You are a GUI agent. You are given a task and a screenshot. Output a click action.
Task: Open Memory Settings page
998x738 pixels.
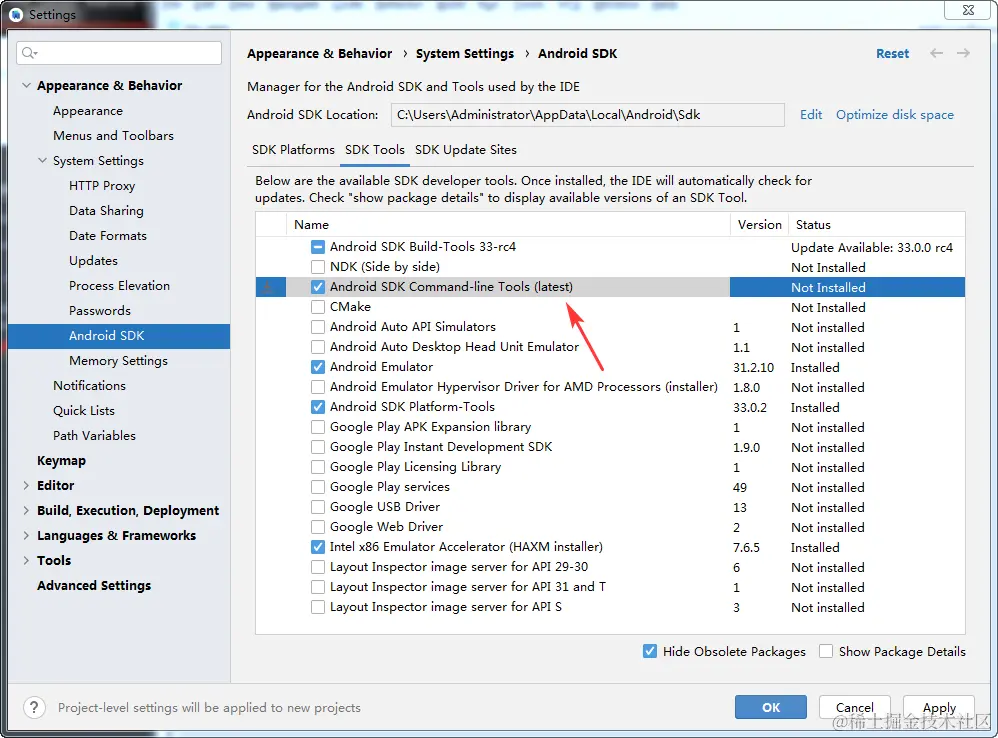tap(118, 361)
